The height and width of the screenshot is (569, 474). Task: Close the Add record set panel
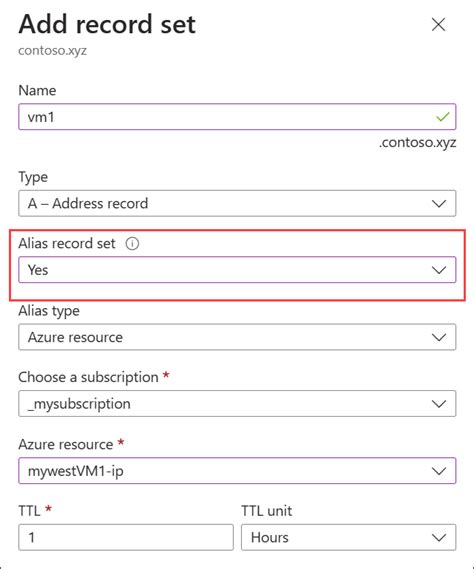(438, 25)
